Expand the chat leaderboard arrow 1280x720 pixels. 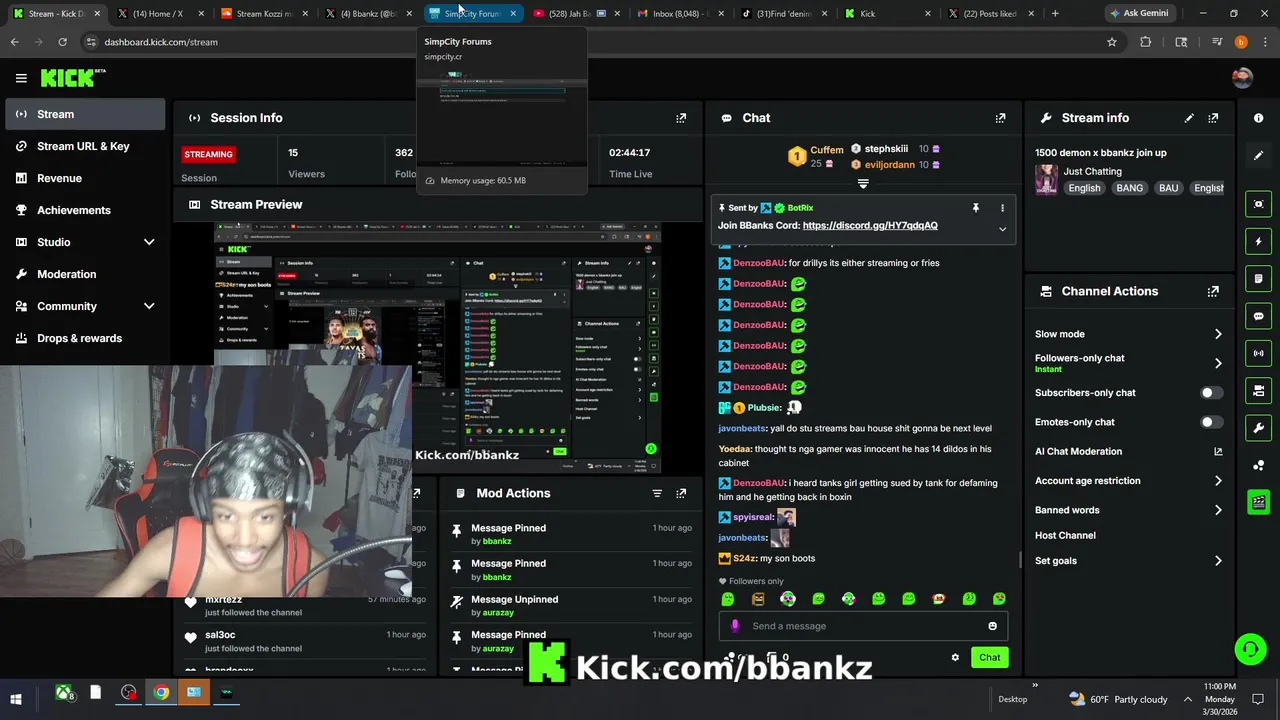pyautogui.click(x=863, y=184)
